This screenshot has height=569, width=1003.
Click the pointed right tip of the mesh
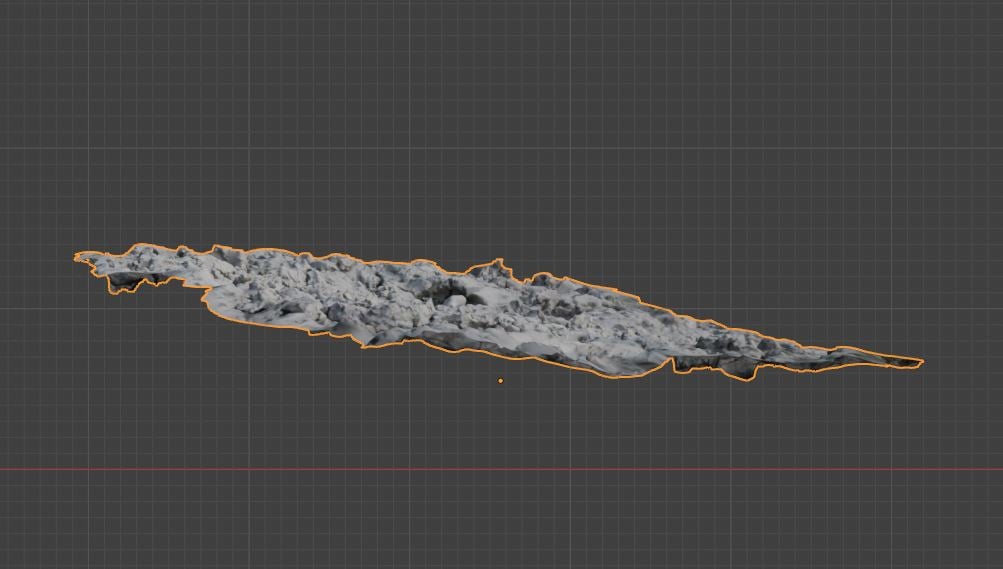tap(918, 362)
